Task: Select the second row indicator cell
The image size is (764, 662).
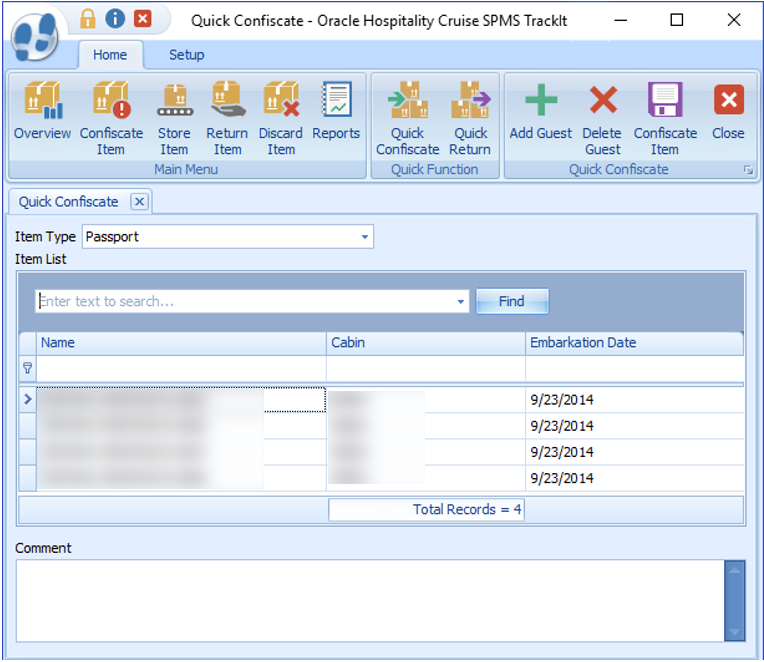Action: [28, 426]
